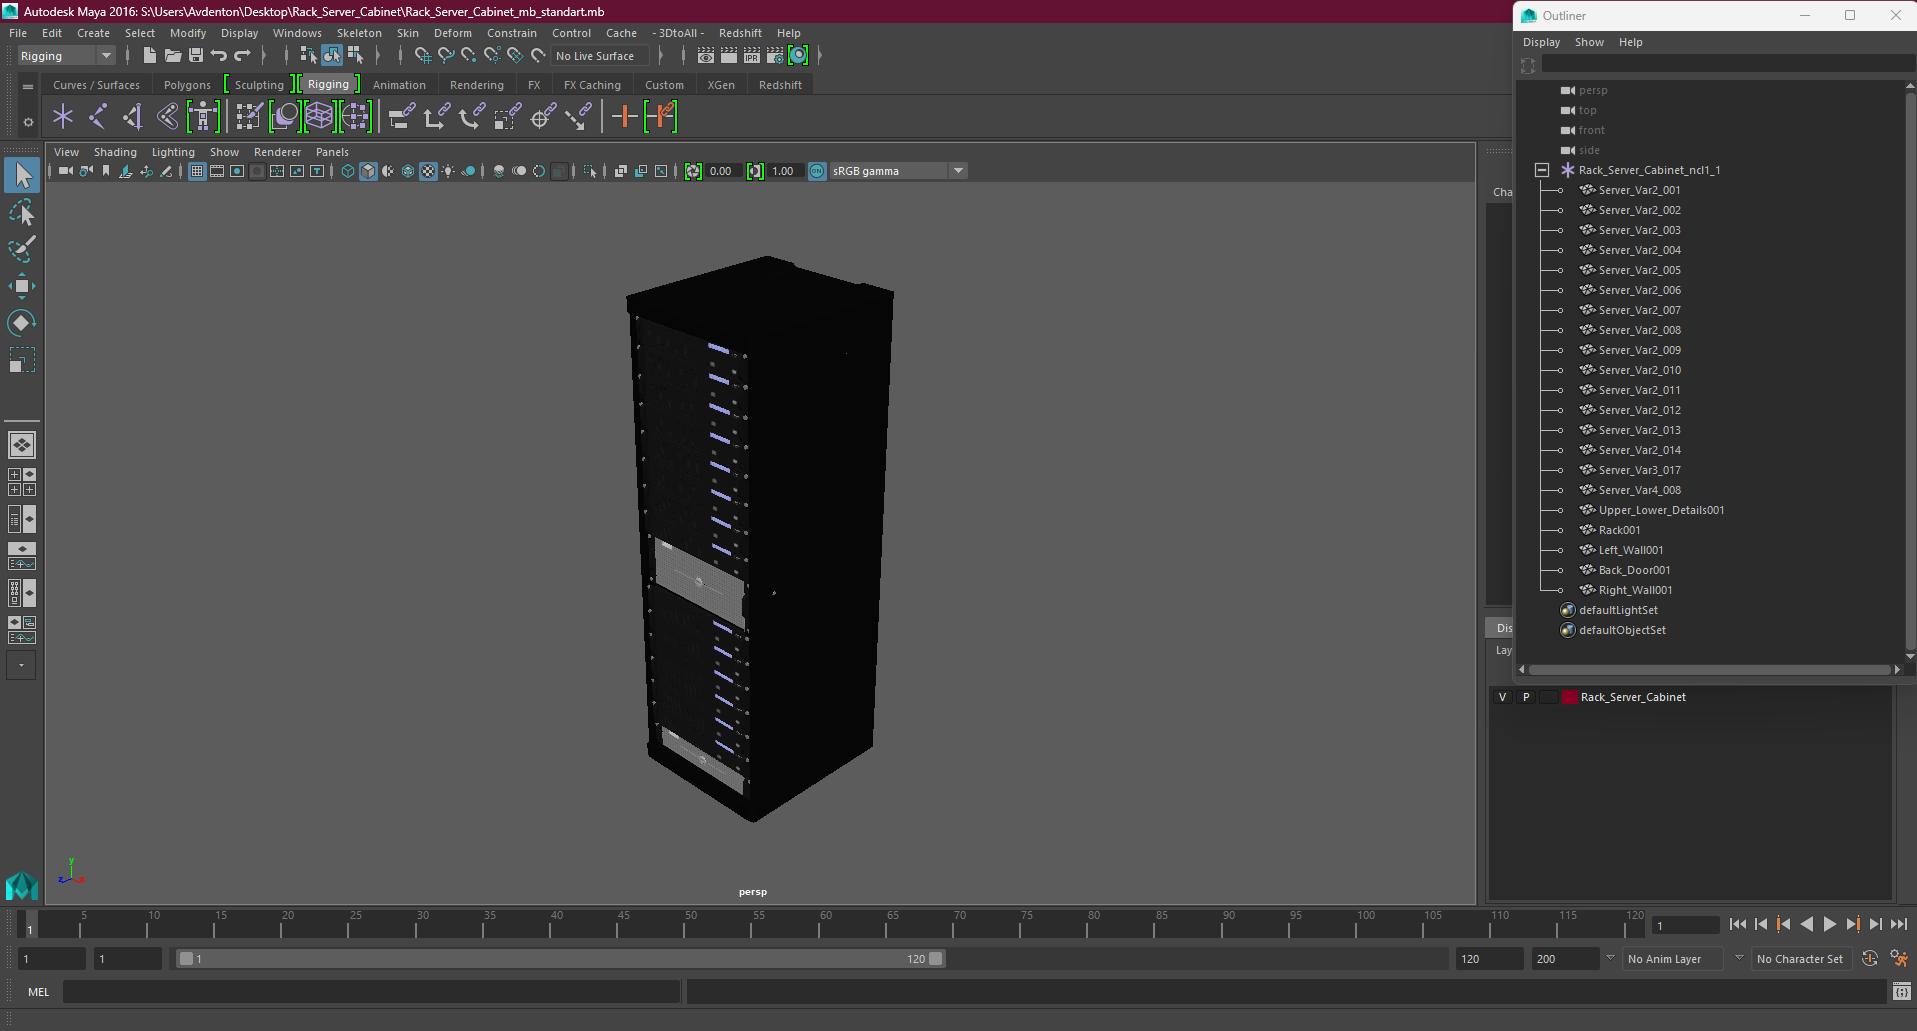Open the shelf tab menu icon
This screenshot has width=1917, height=1031.
[x=28, y=87]
